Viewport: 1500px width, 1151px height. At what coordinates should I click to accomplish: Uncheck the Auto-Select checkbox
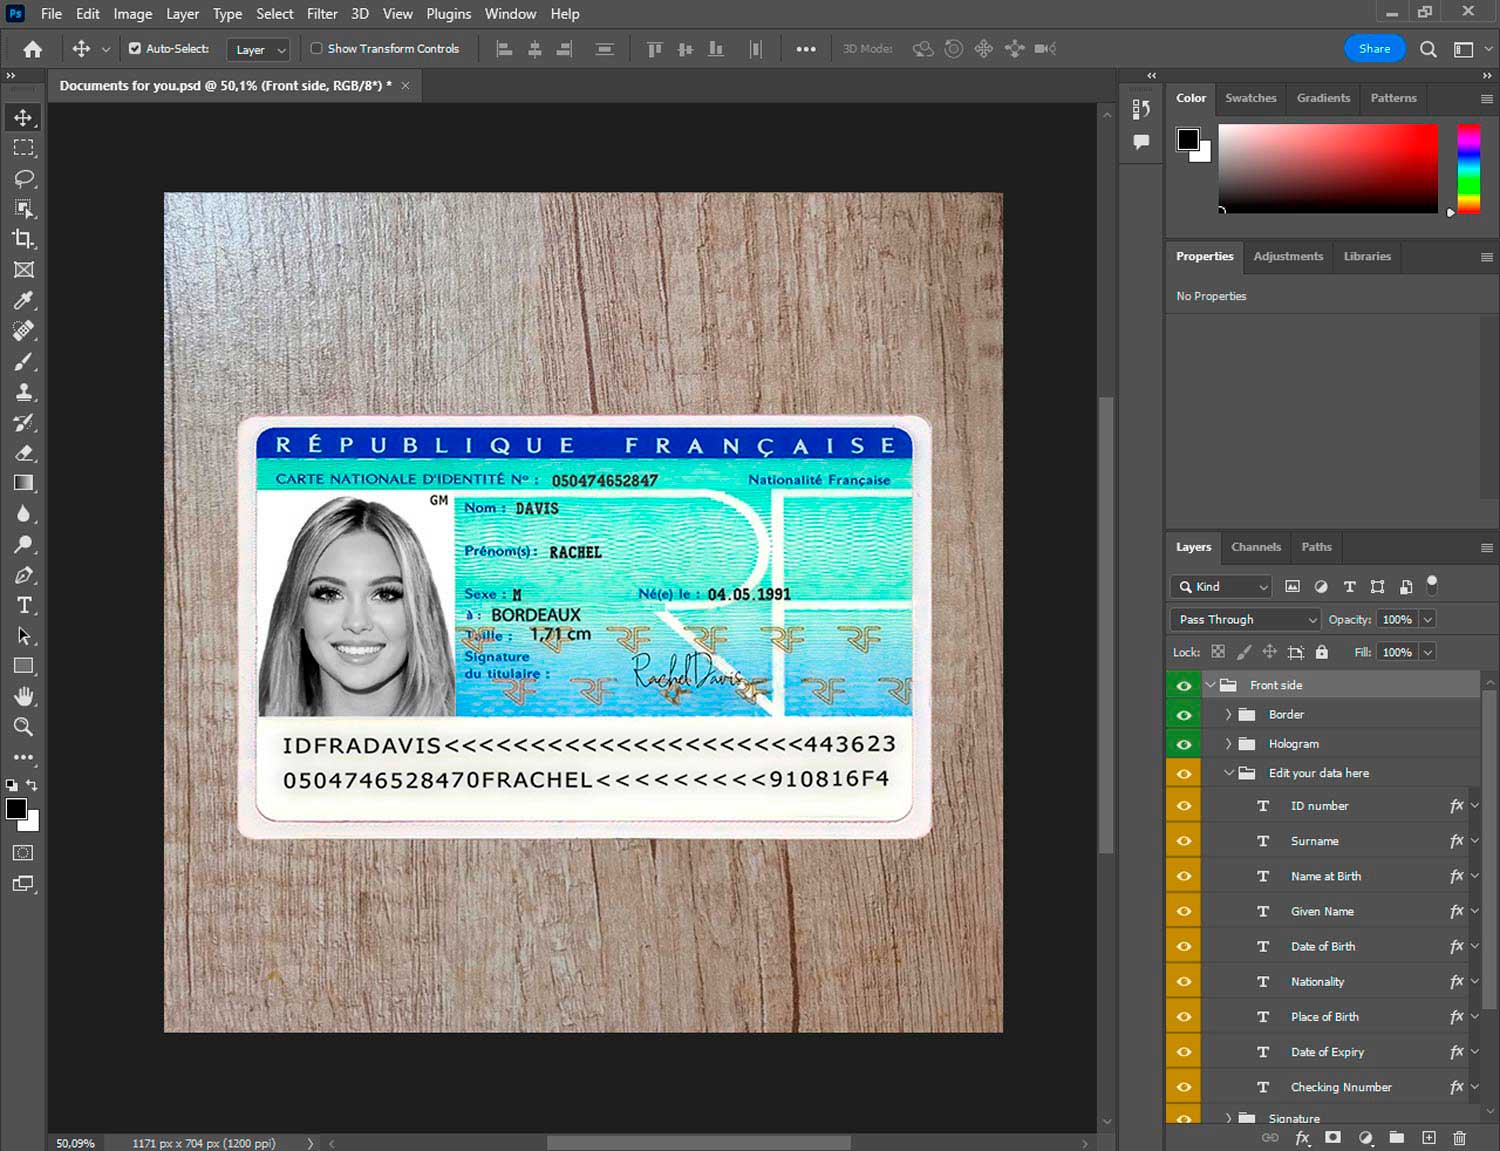click(135, 48)
